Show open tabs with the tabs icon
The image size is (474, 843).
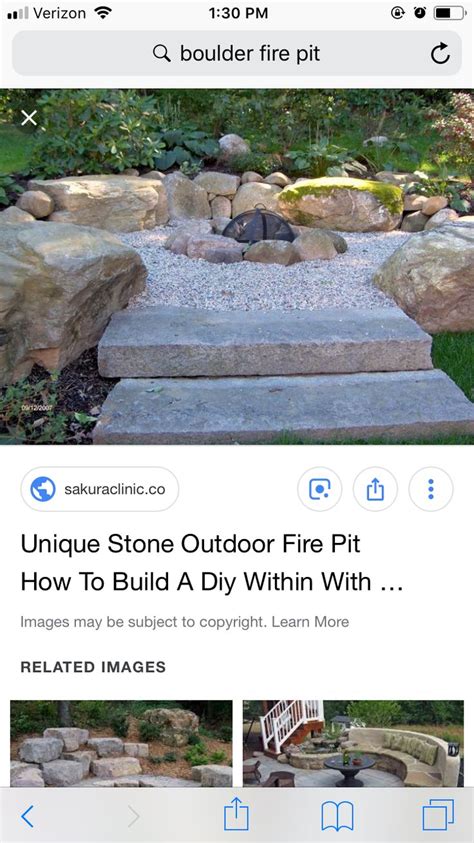click(x=438, y=815)
